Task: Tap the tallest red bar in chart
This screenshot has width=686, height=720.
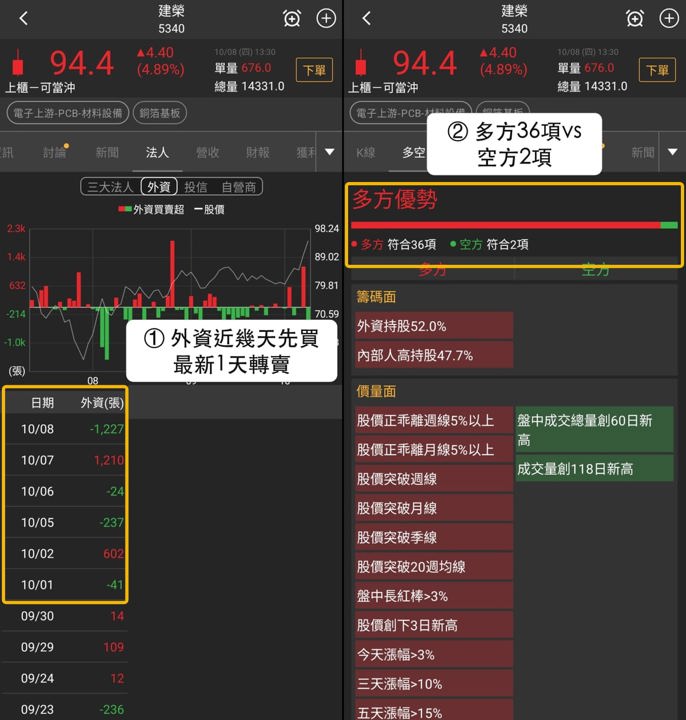Action: point(172,274)
